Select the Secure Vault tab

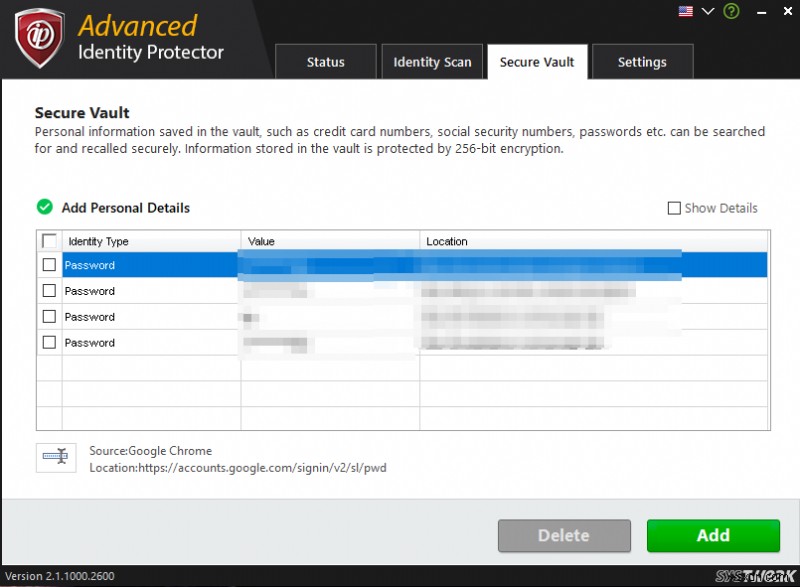point(537,61)
